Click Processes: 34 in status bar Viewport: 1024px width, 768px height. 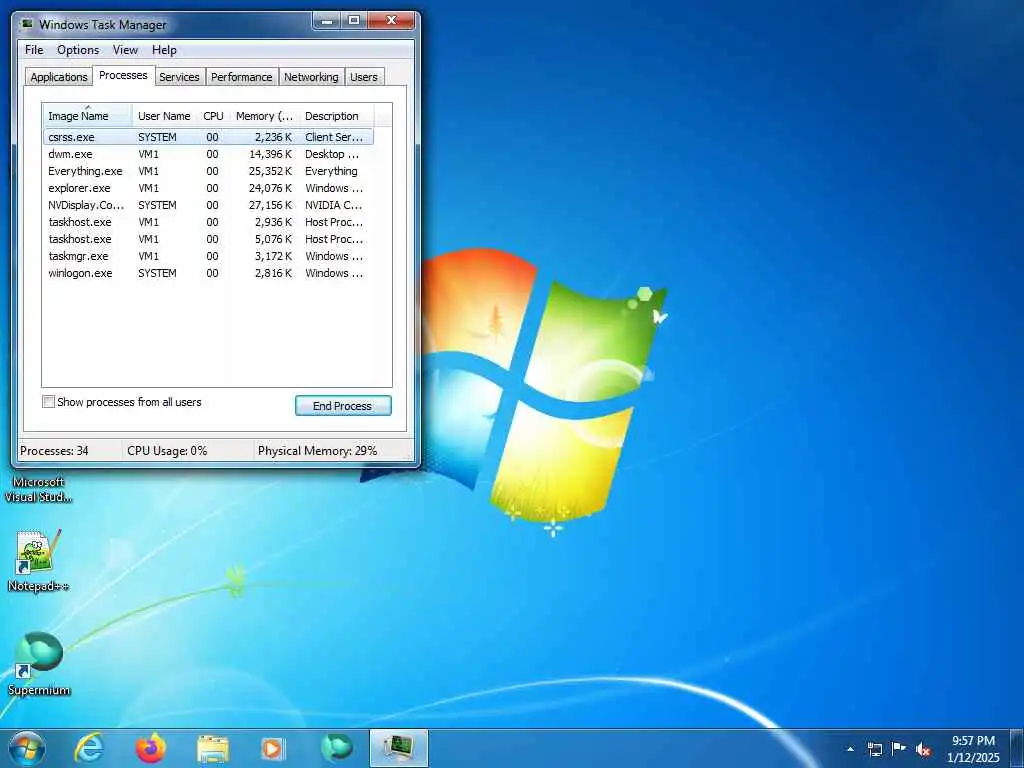point(54,451)
